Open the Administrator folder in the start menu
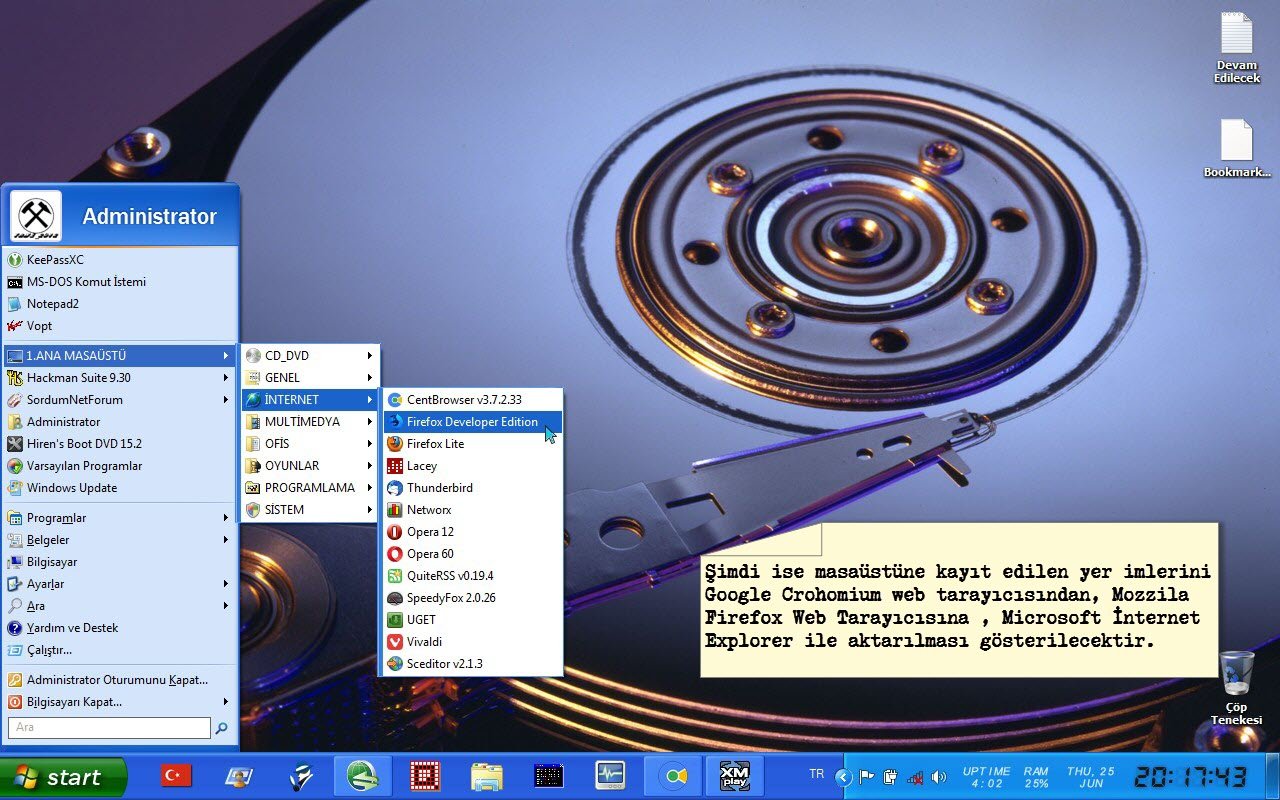Viewport: 1280px width, 800px height. coord(120,422)
